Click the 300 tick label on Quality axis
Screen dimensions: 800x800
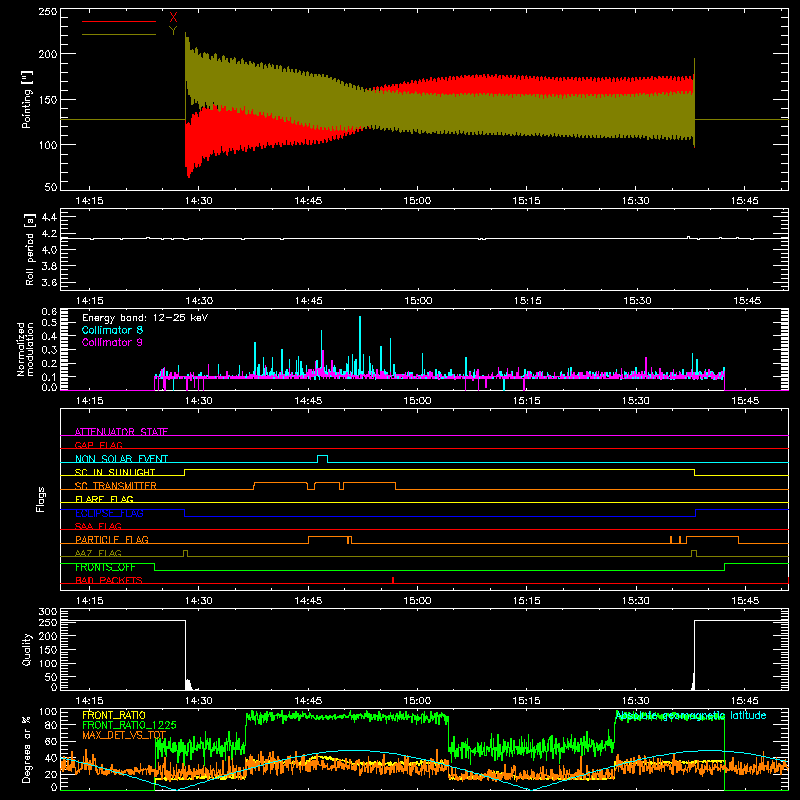48,612
